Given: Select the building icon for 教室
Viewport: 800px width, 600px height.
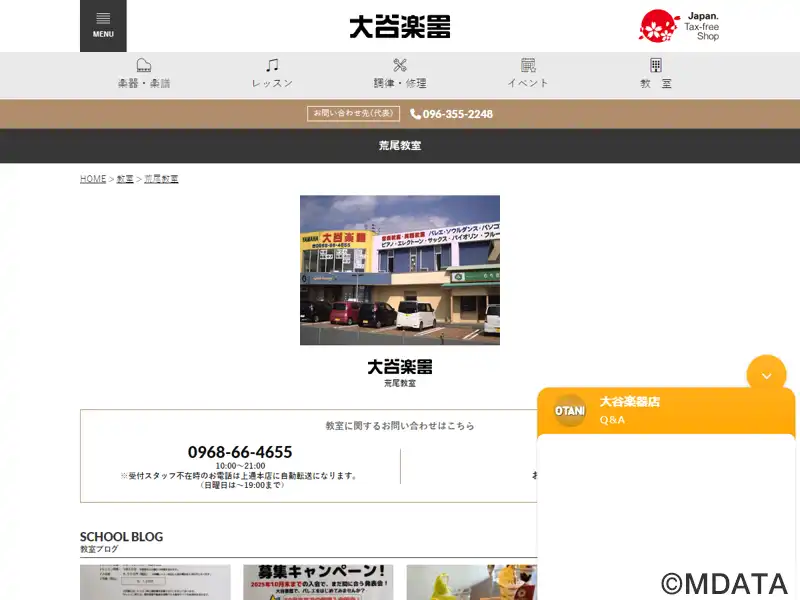Looking at the screenshot, I should click(656, 65).
